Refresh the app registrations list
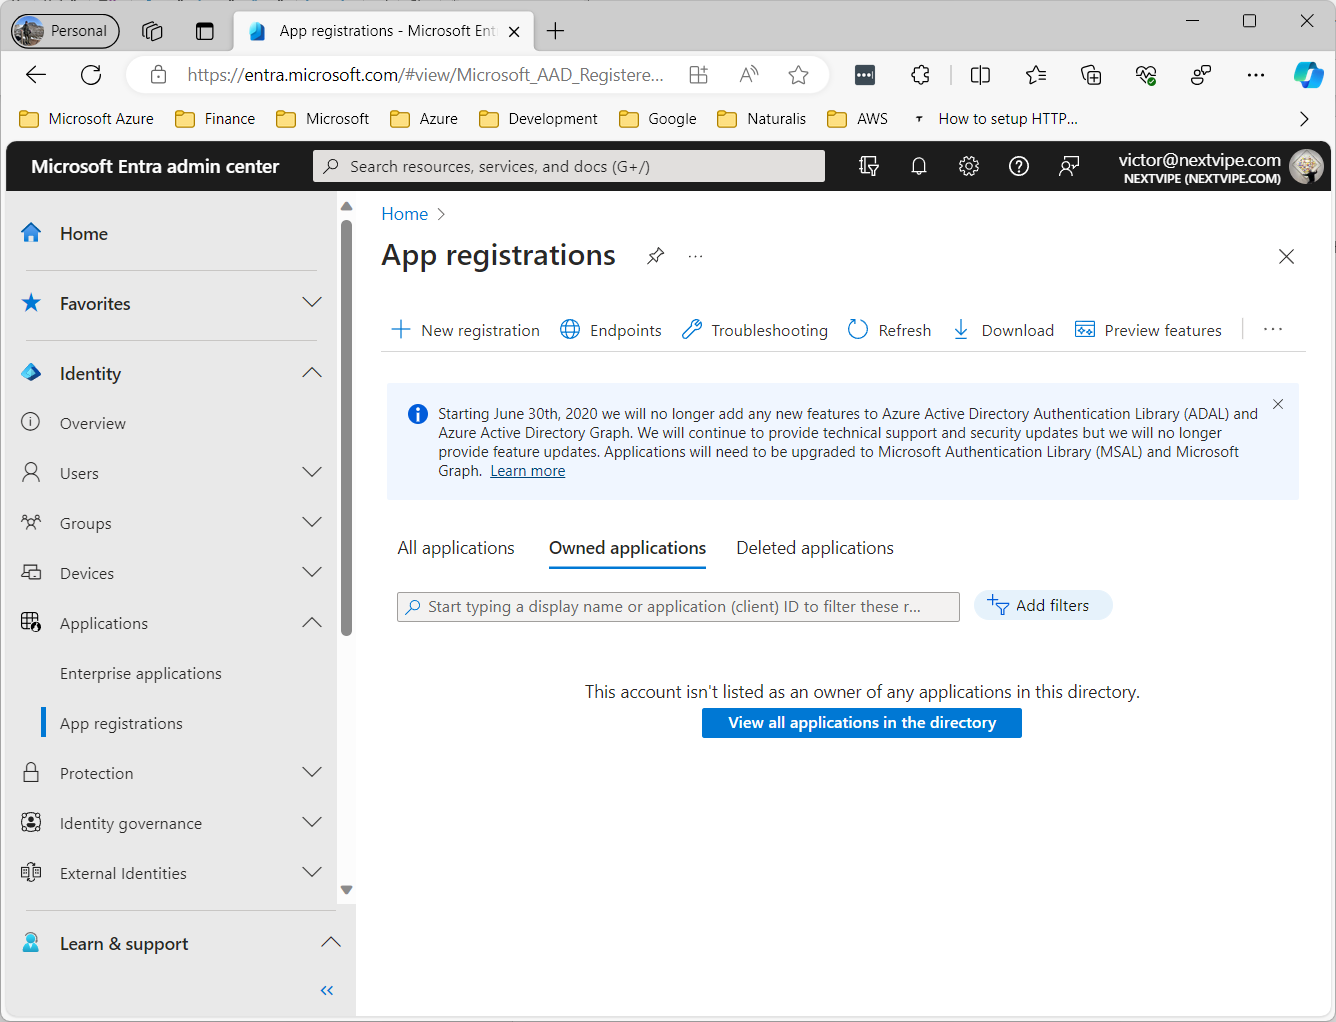The image size is (1336, 1022). (x=889, y=330)
